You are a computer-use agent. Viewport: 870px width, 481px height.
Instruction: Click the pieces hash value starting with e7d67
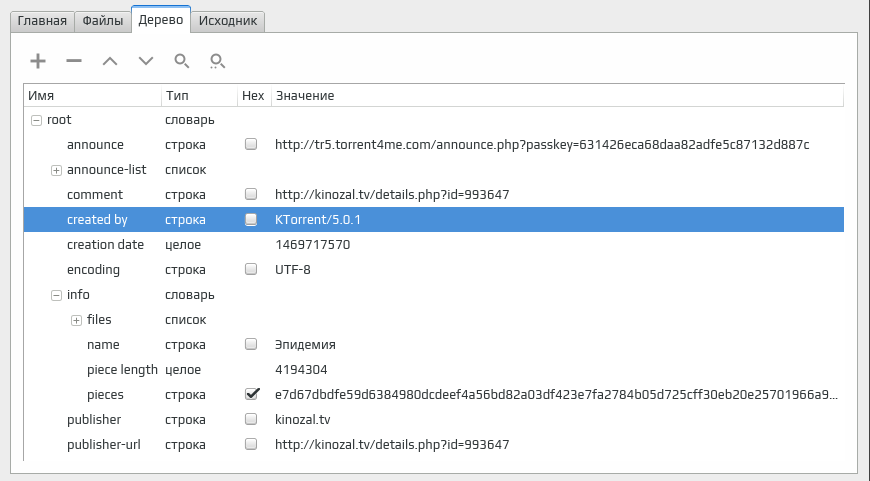coord(557,394)
